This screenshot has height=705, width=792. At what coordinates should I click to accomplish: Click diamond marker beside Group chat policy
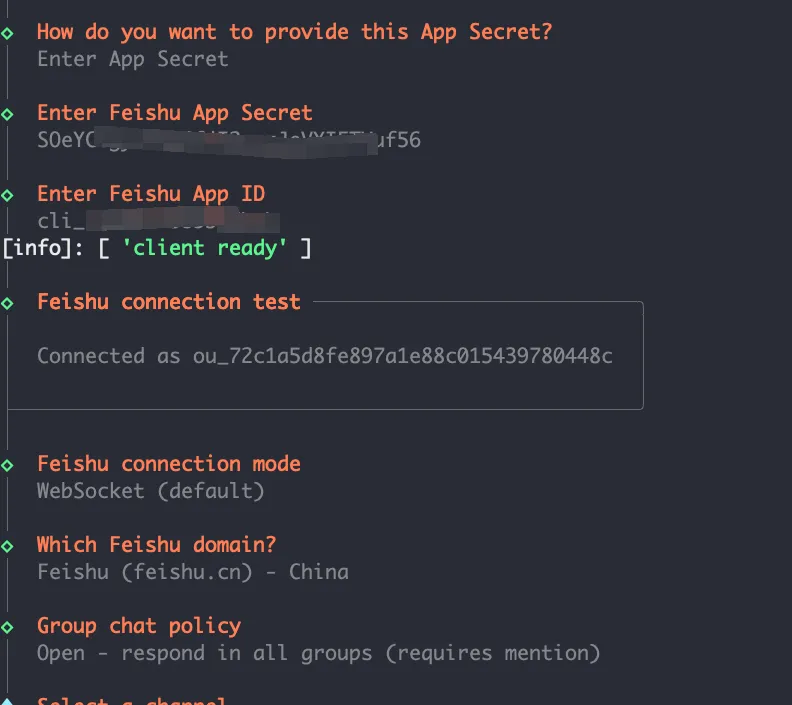point(8,626)
